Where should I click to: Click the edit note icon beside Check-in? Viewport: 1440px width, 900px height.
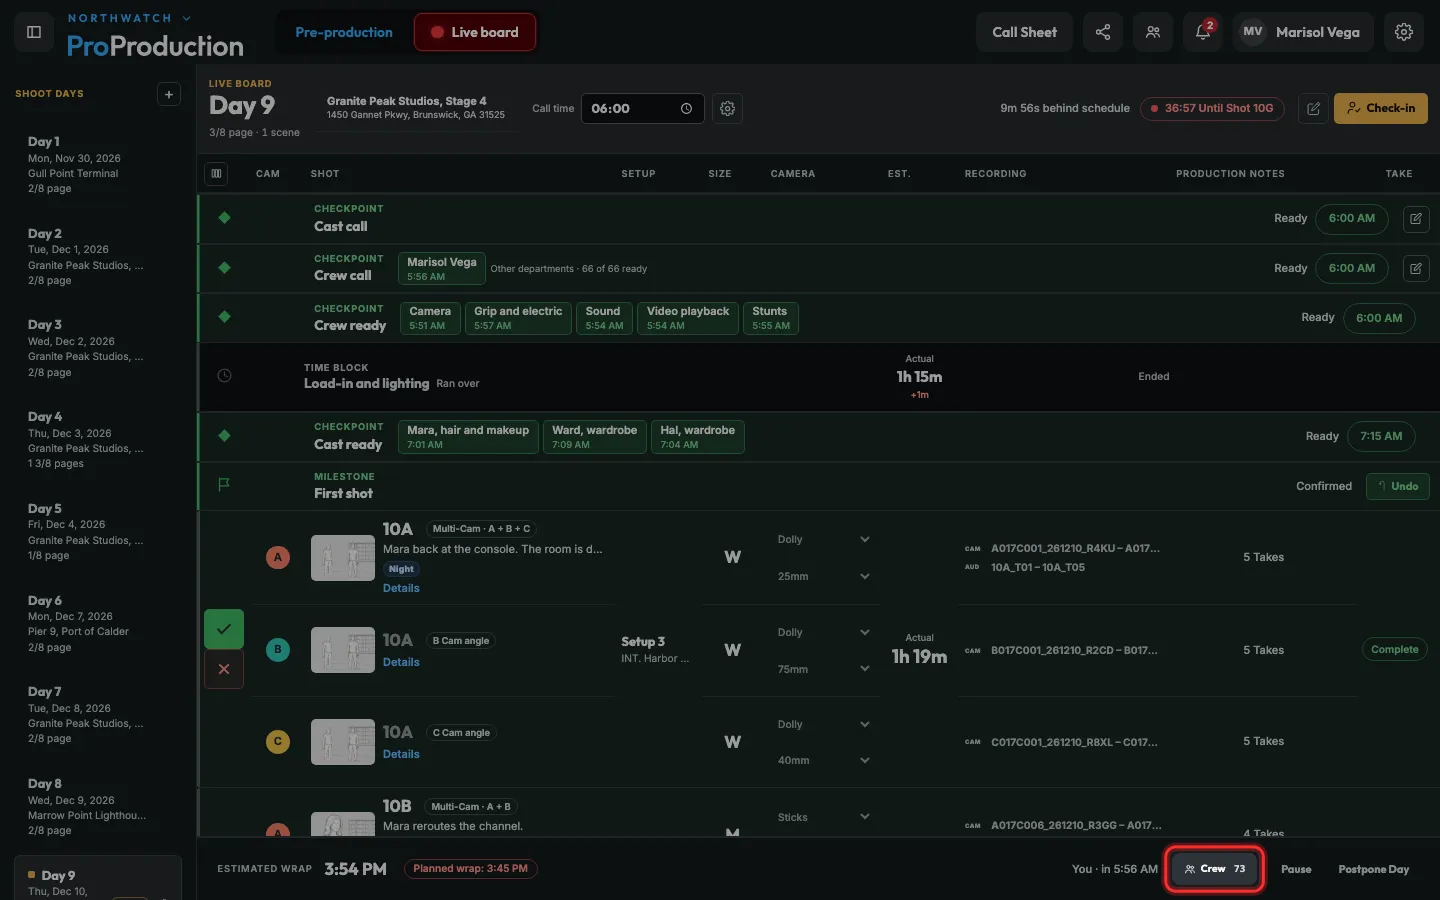coord(1314,108)
